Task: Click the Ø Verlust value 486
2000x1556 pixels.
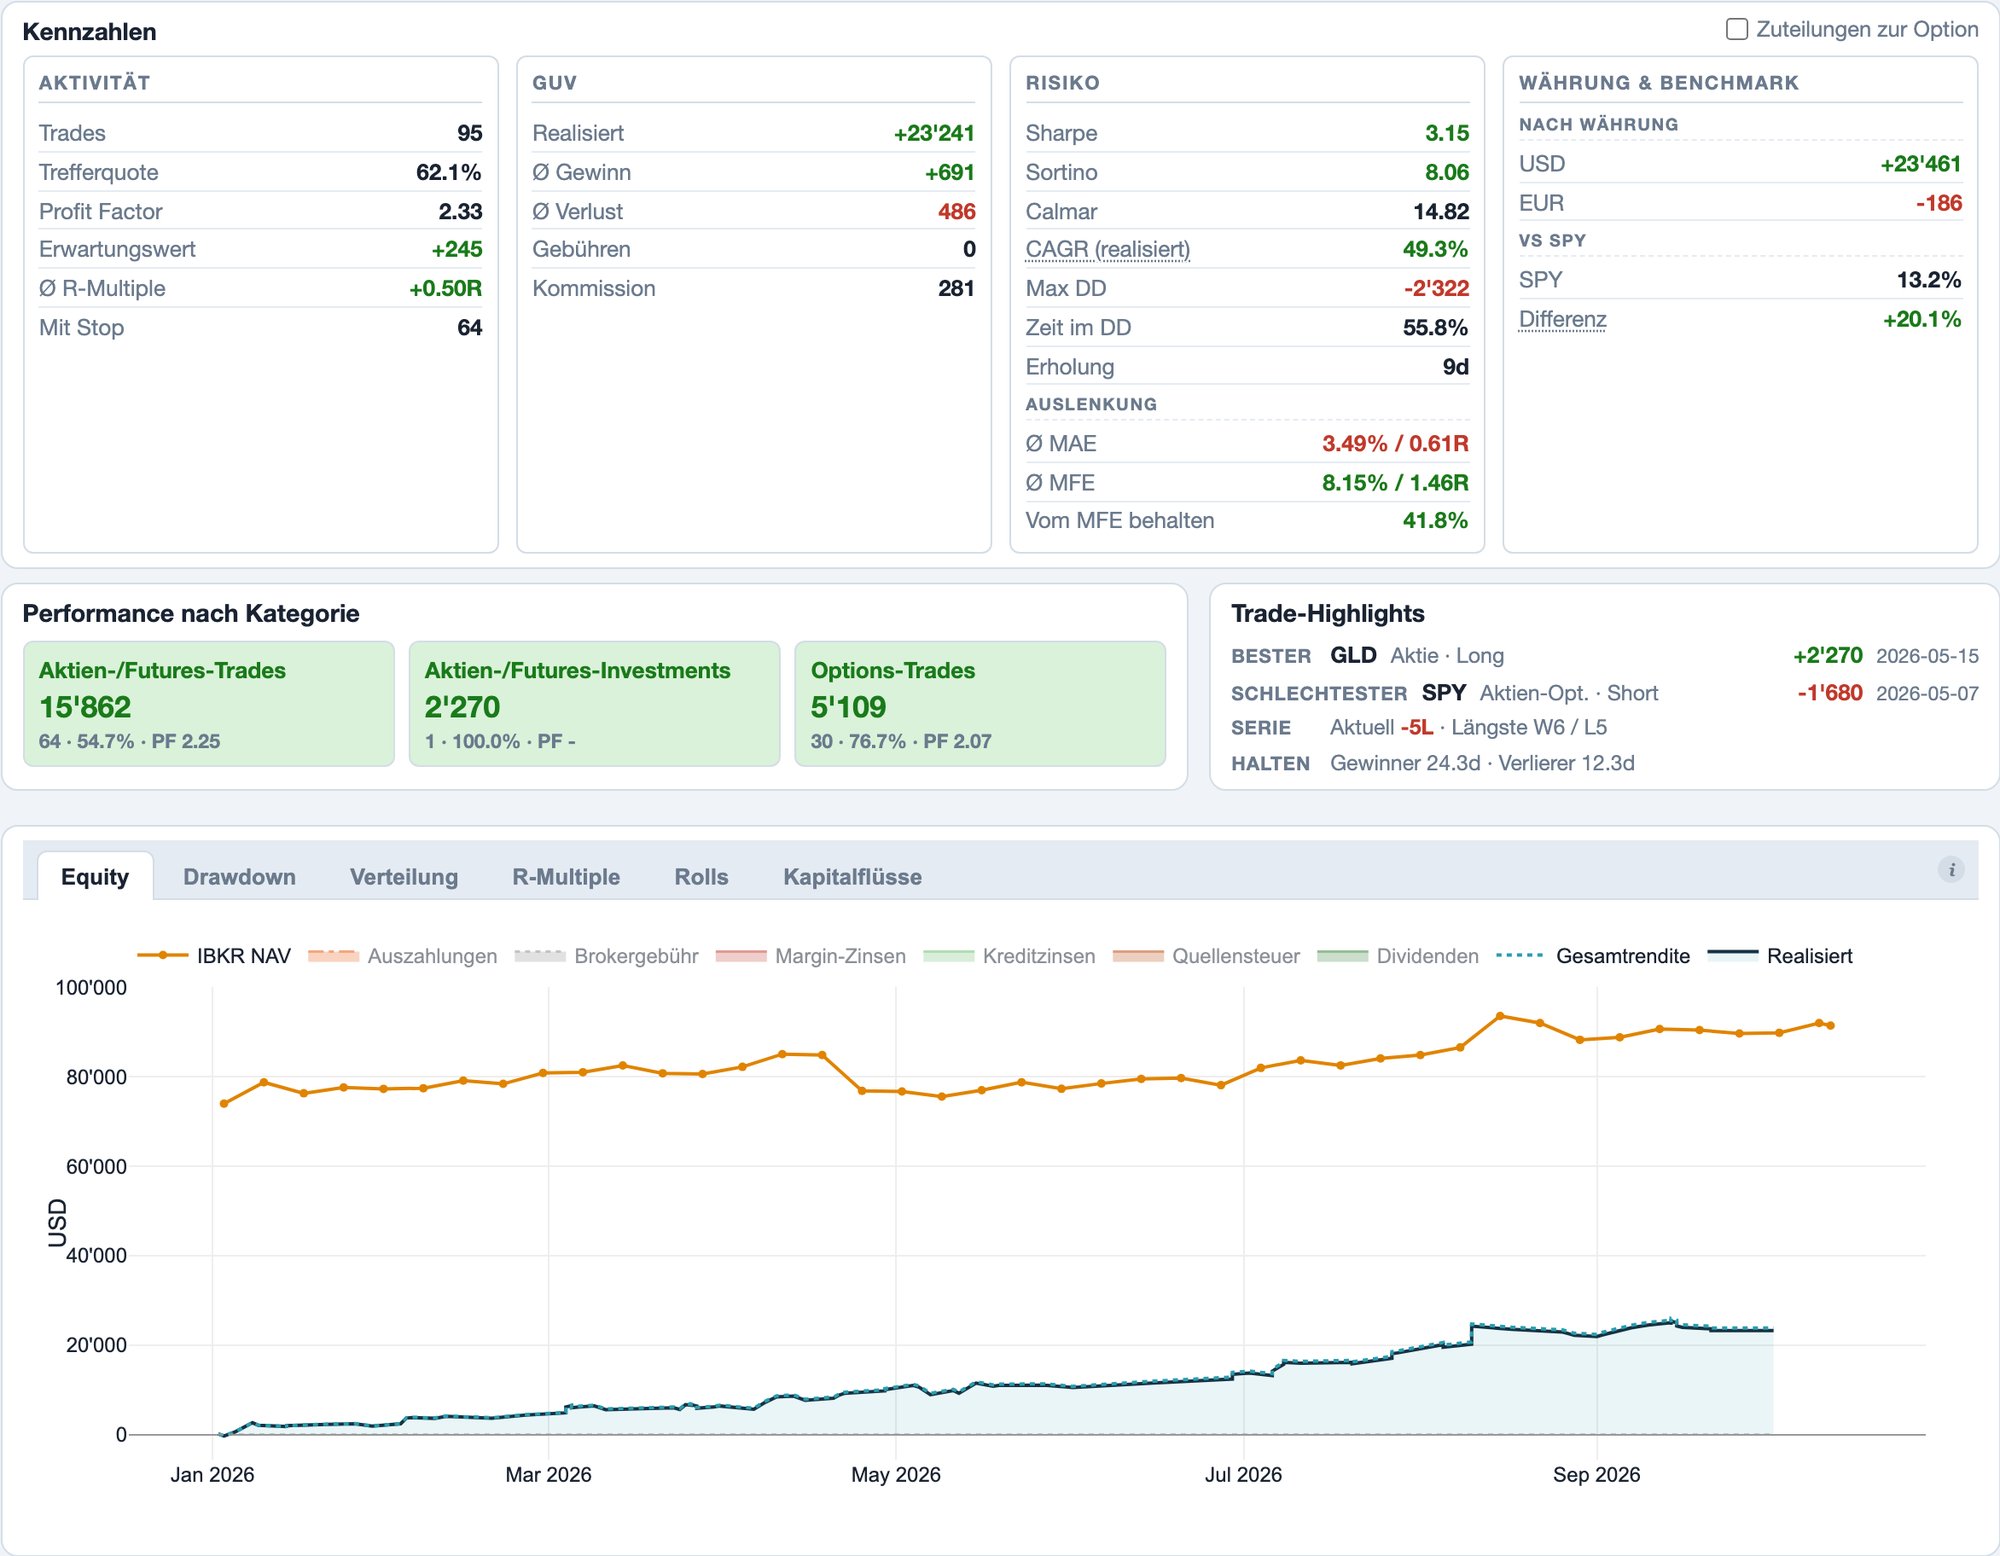Action: click(956, 211)
